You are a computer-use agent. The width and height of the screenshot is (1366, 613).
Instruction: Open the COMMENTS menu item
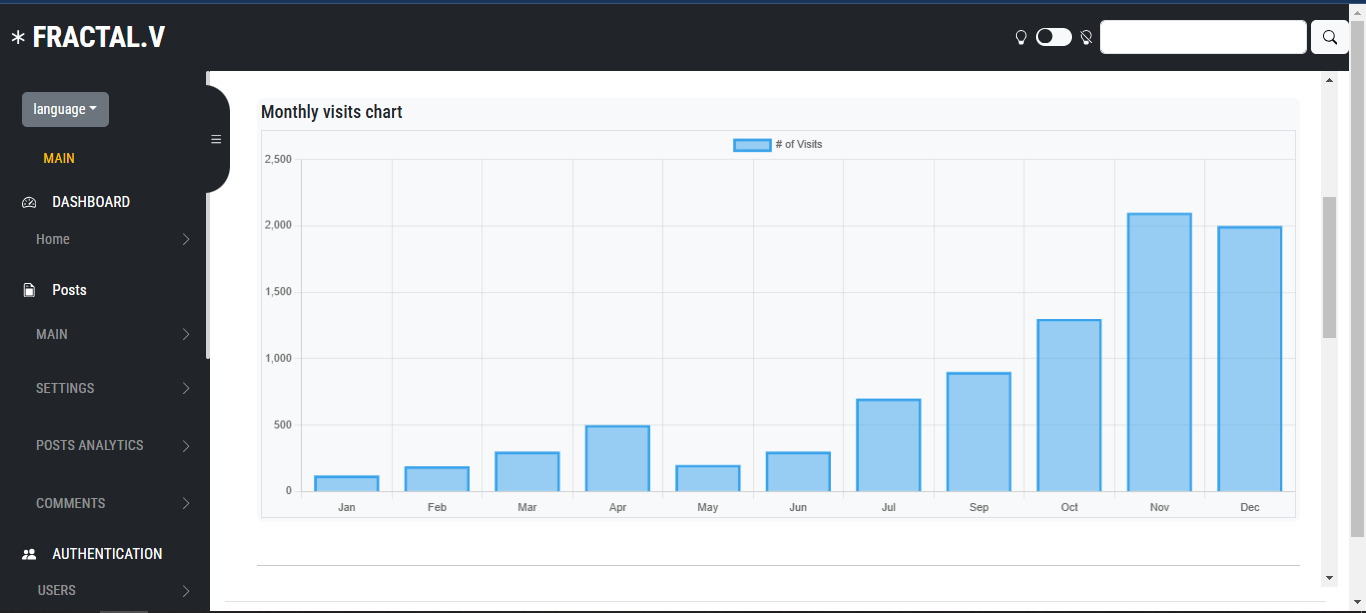click(x=71, y=503)
